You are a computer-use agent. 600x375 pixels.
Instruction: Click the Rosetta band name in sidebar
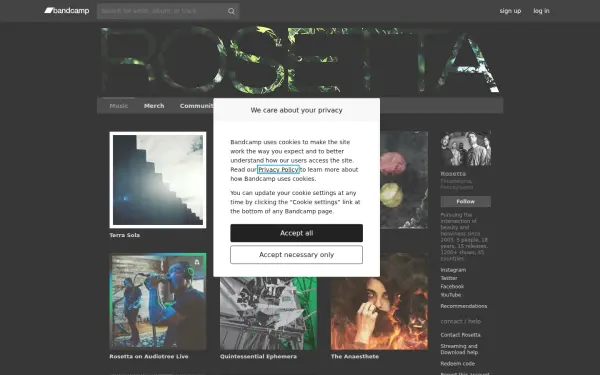tap(453, 174)
